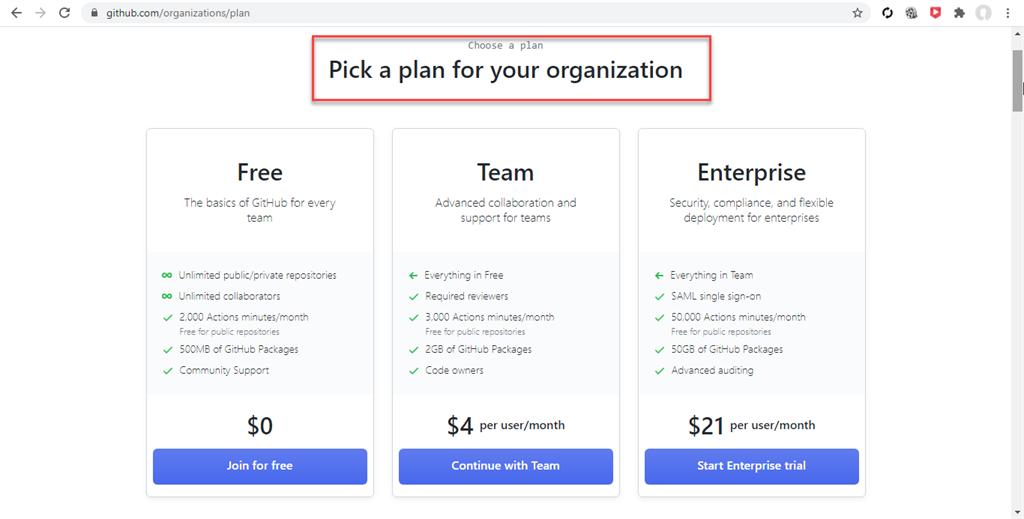The width and height of the screenshot is (1024, 519).
Task: Click the padlock site info icon
Action: coord(95,13)
